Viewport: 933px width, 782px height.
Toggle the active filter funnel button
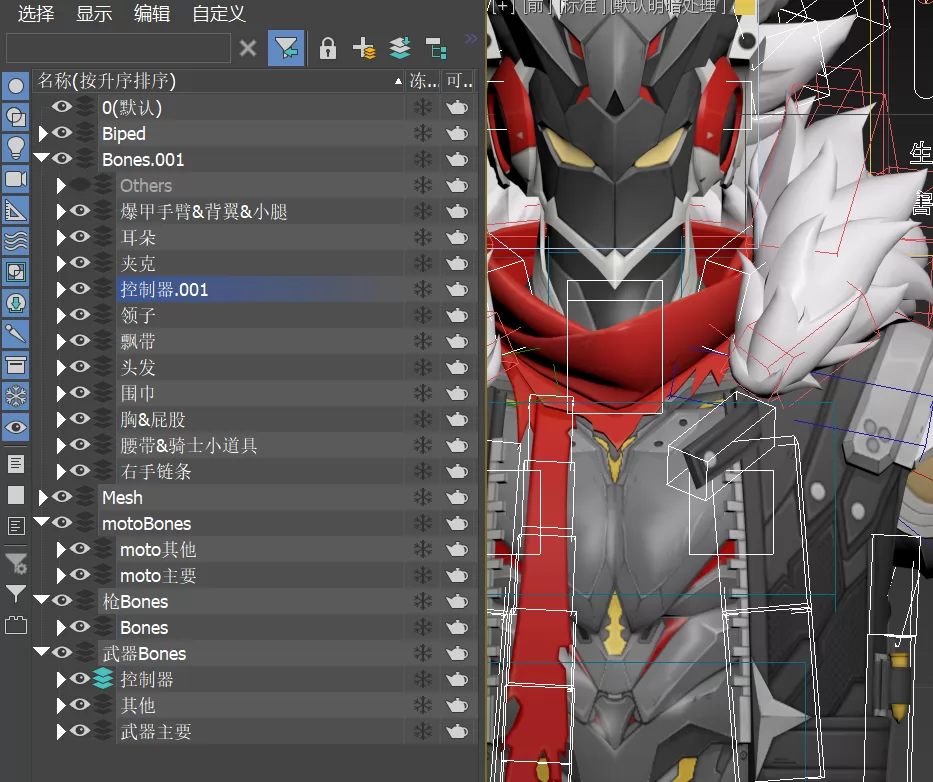[x=286, y=48]
